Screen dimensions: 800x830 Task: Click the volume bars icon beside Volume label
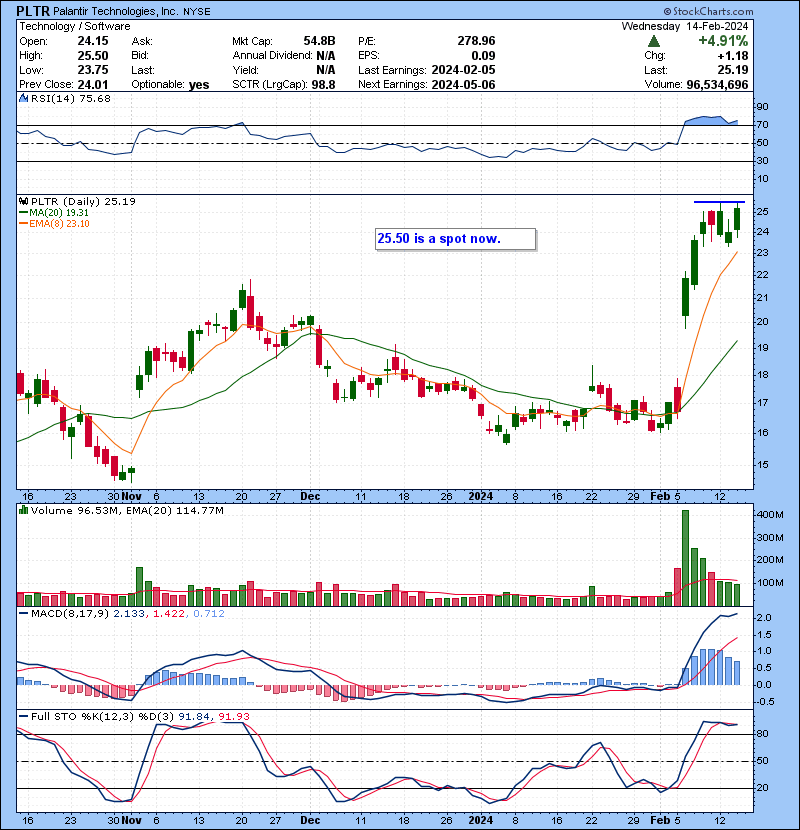pyautogui.click(x=23, y=510)
